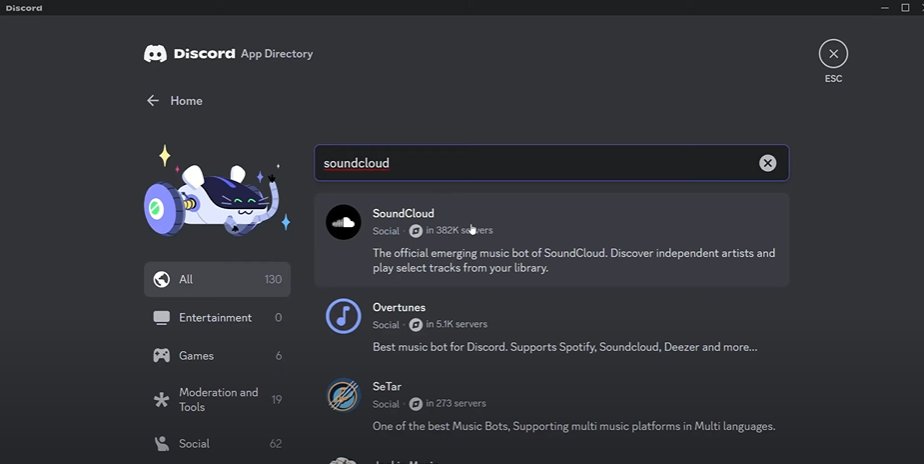Viewport: 924px width, 464px height.
Task: Open the SoundCloud result title
Action: [403, 213]
